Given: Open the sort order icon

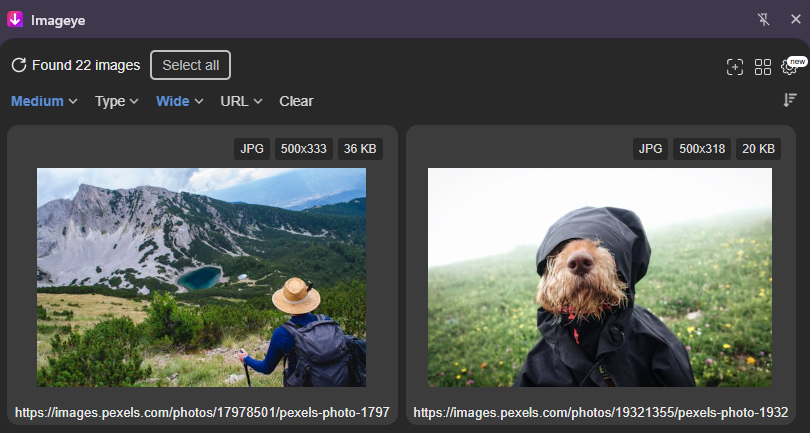Looking at the screenshot, I should pos(790,100).
